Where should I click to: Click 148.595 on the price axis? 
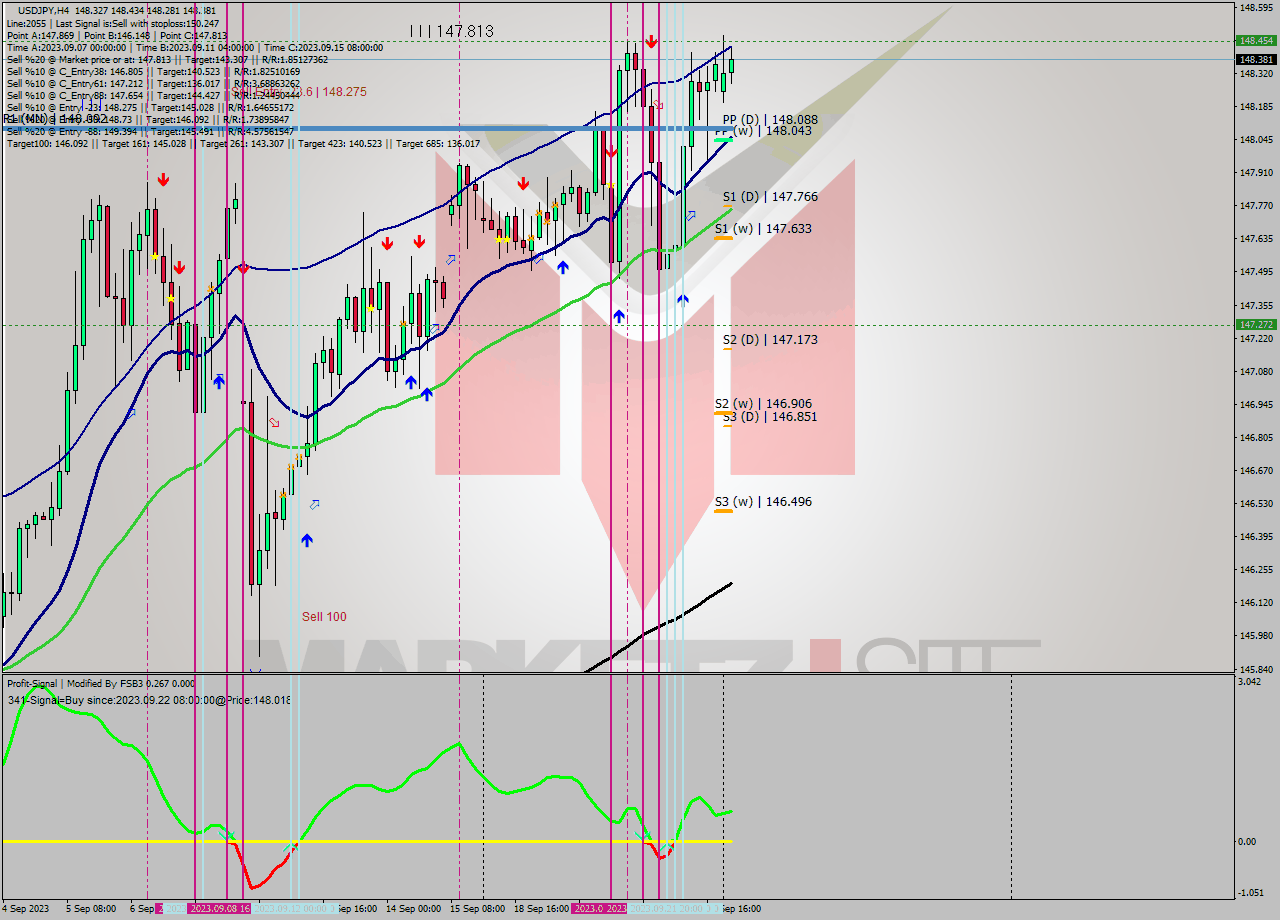(x=1255, y=8)
